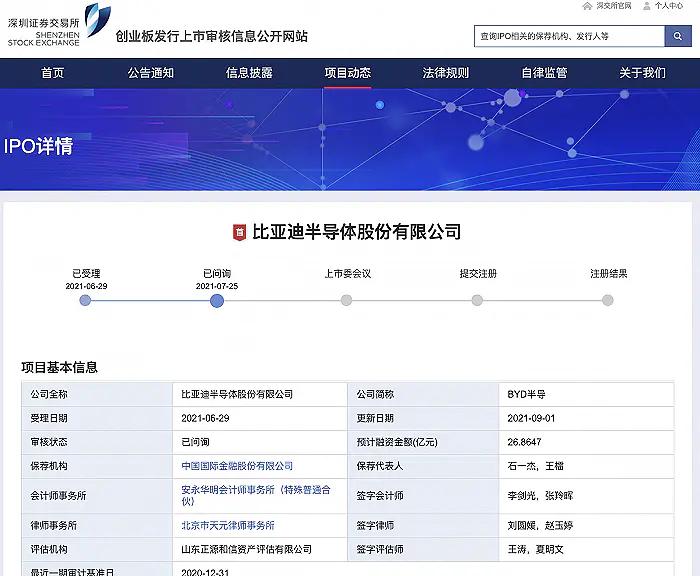Open the 信息披露 nav item

click(249, 73)
